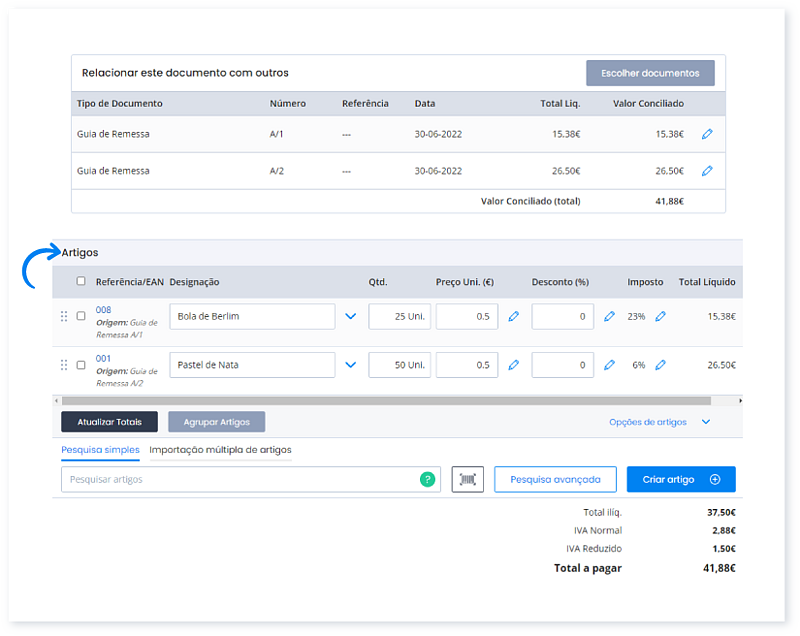This screenshot has width=800, height=636.
Task: Click the Criar artigo button
Action: pyautogui.click(x=680, y=480)
